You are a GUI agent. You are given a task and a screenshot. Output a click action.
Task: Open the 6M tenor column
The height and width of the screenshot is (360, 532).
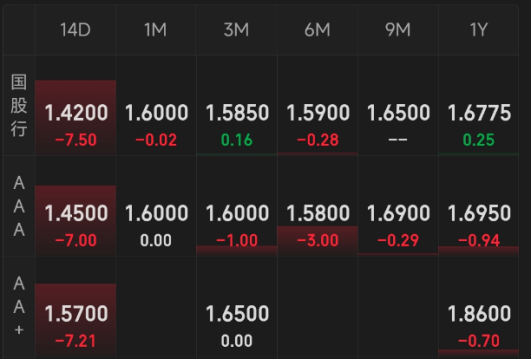317,30
